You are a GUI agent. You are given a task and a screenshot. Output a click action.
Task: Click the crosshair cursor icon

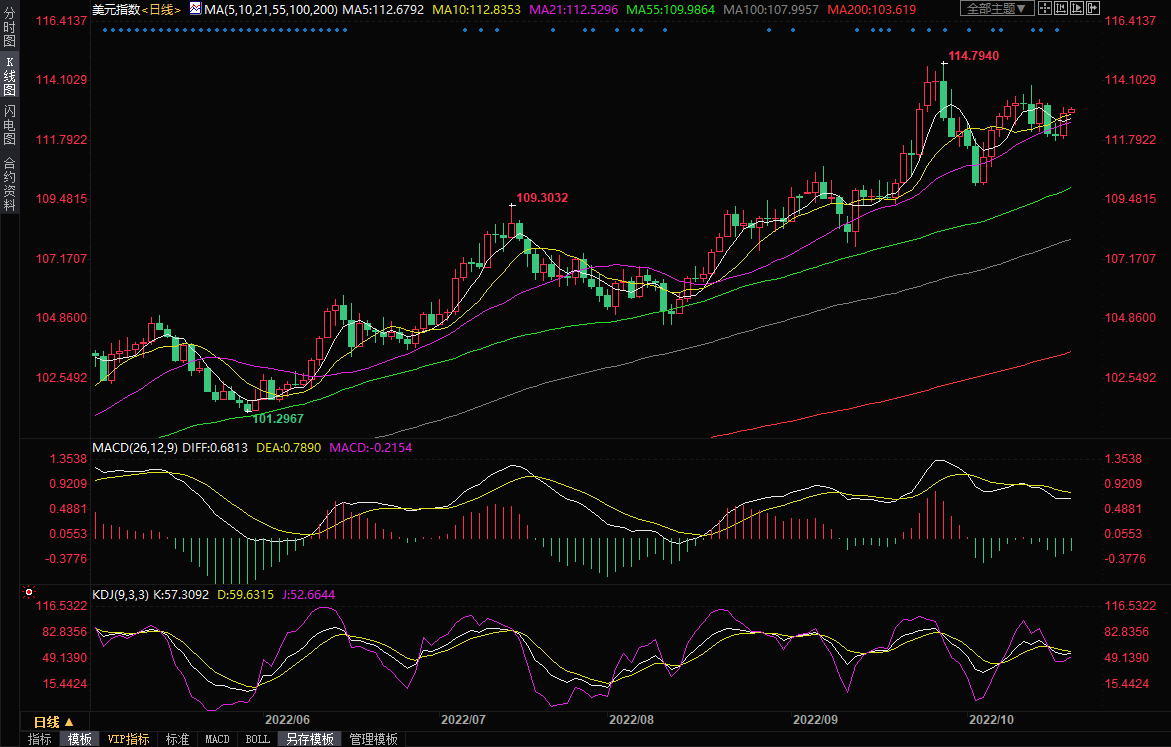(x=1045, y=9)
